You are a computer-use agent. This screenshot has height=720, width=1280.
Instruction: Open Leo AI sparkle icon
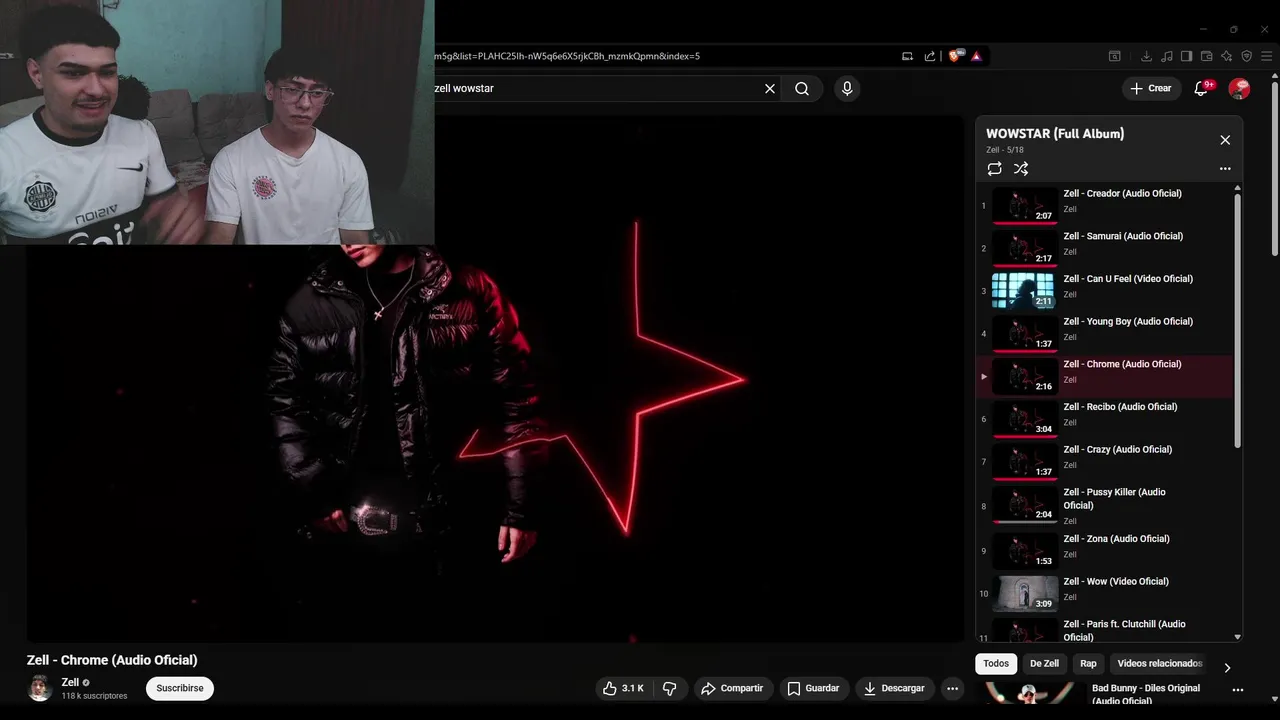(x=1226, y=56)
